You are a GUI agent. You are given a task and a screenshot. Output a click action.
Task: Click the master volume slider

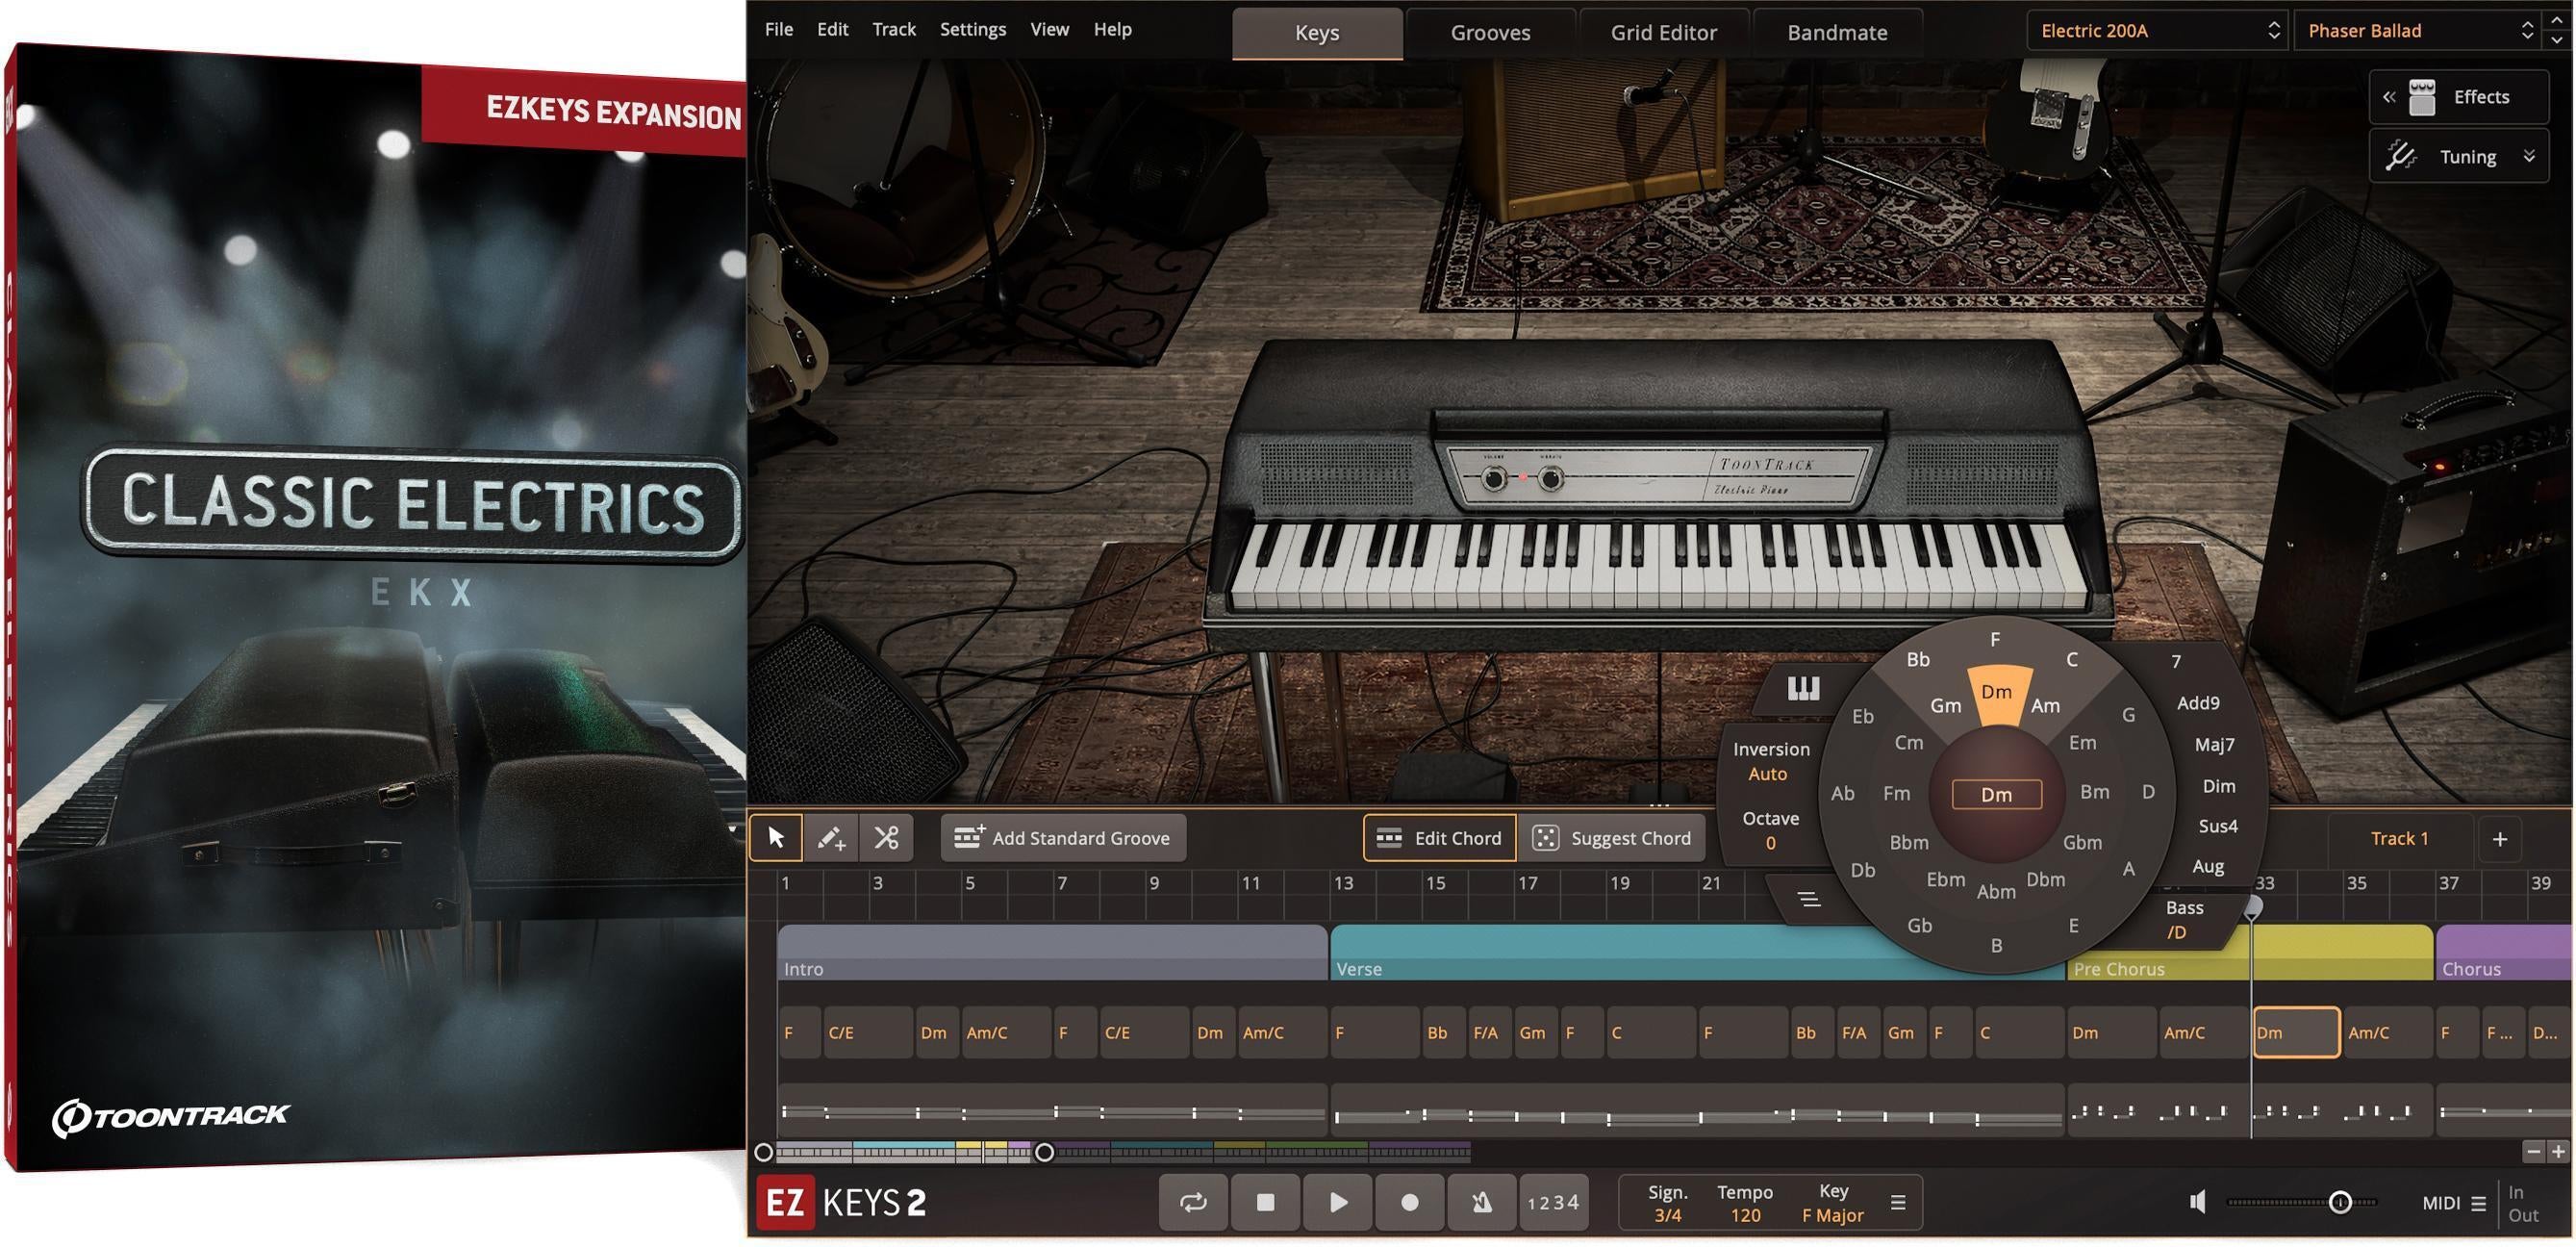click(2342, 1202)
